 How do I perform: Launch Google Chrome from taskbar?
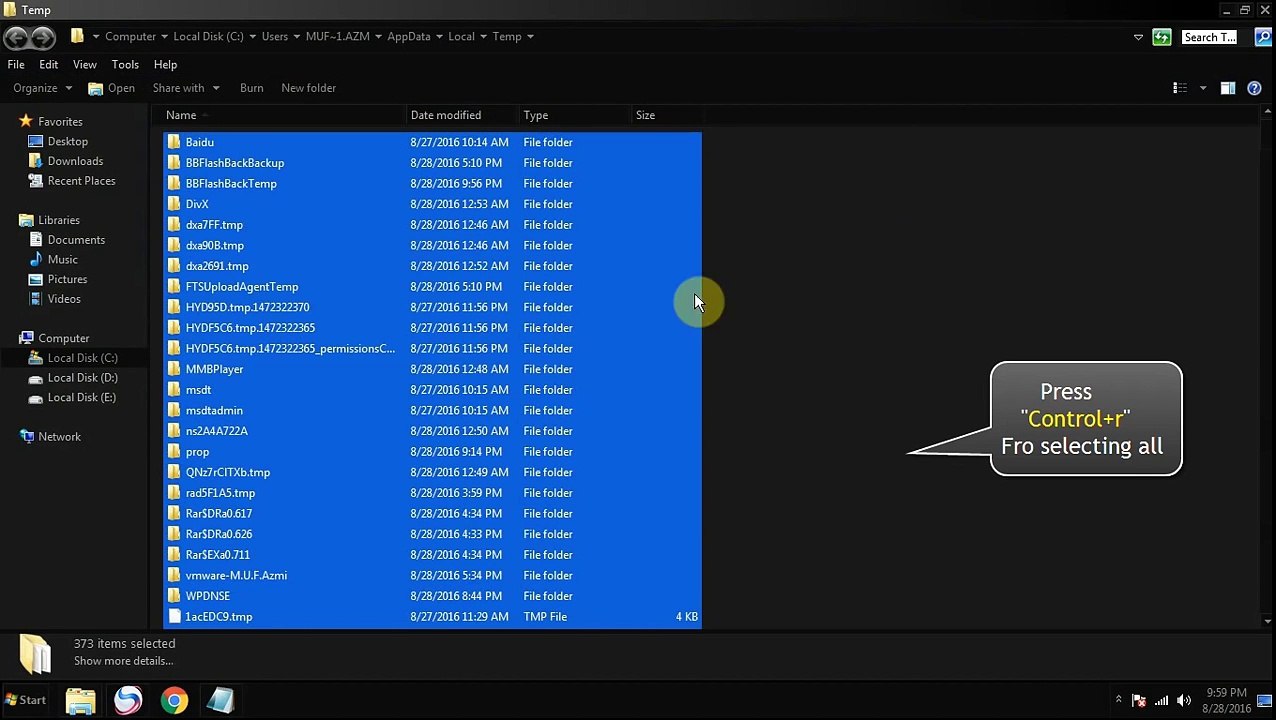[x=174, y=700]
